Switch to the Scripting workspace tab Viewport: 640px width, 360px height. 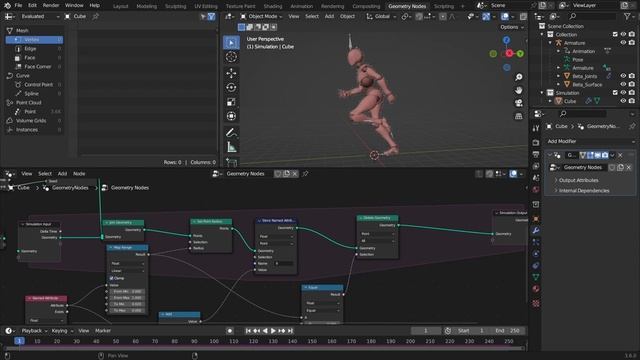444,6
